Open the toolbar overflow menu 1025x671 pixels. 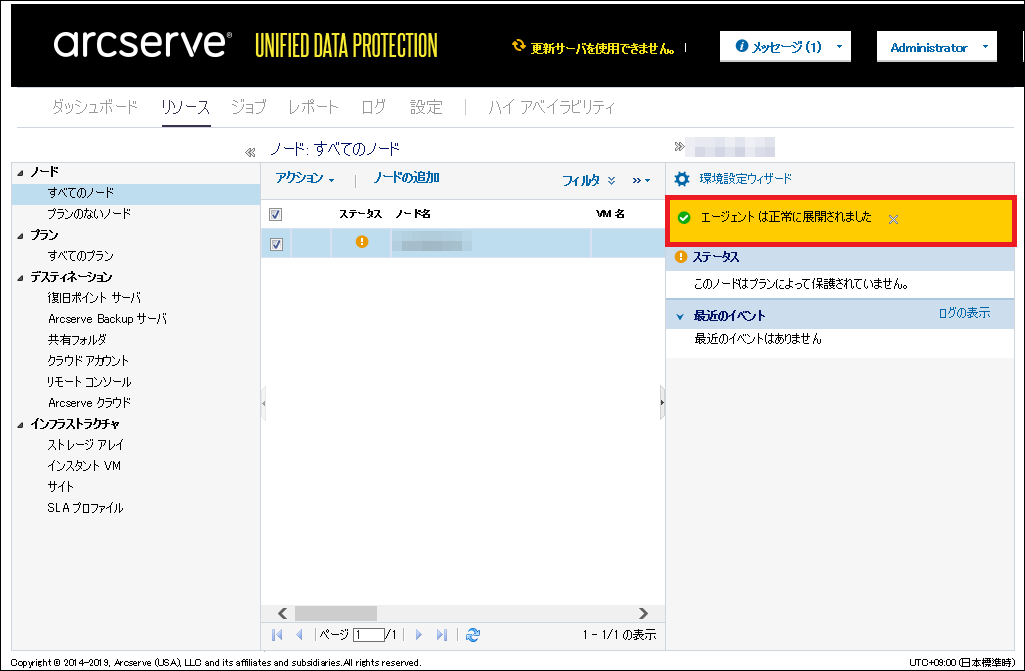[x=641, y=181]
